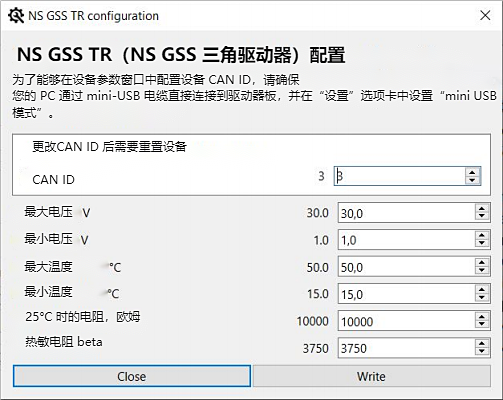Image resolution: width=503 pixels, height=400 pixels.
Task: Click the Close button
Action: tap(132, 376)
